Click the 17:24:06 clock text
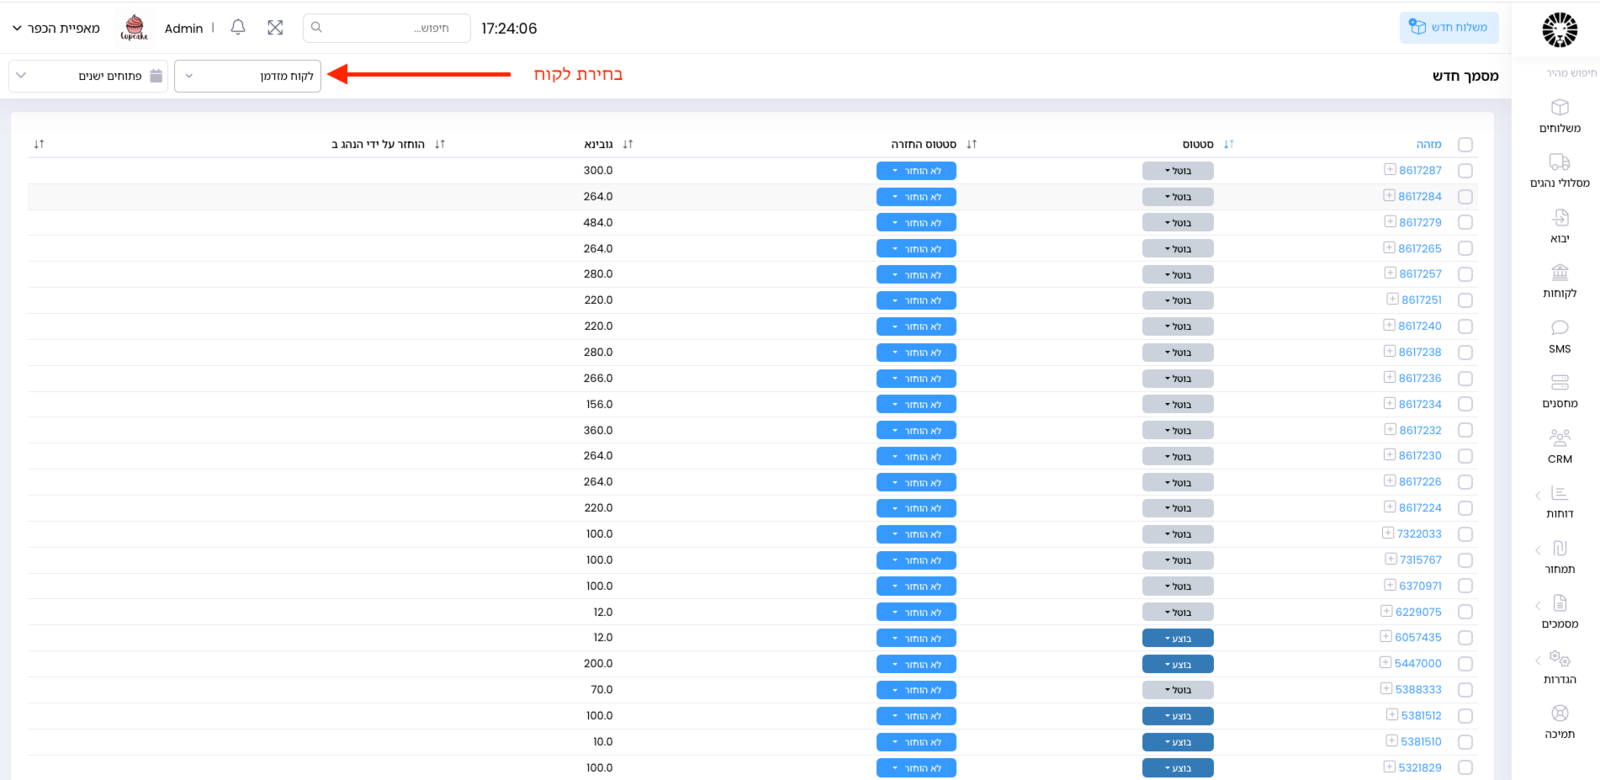Image resolution: width=1600 pixels, height=780 pixels. point(509,29)
